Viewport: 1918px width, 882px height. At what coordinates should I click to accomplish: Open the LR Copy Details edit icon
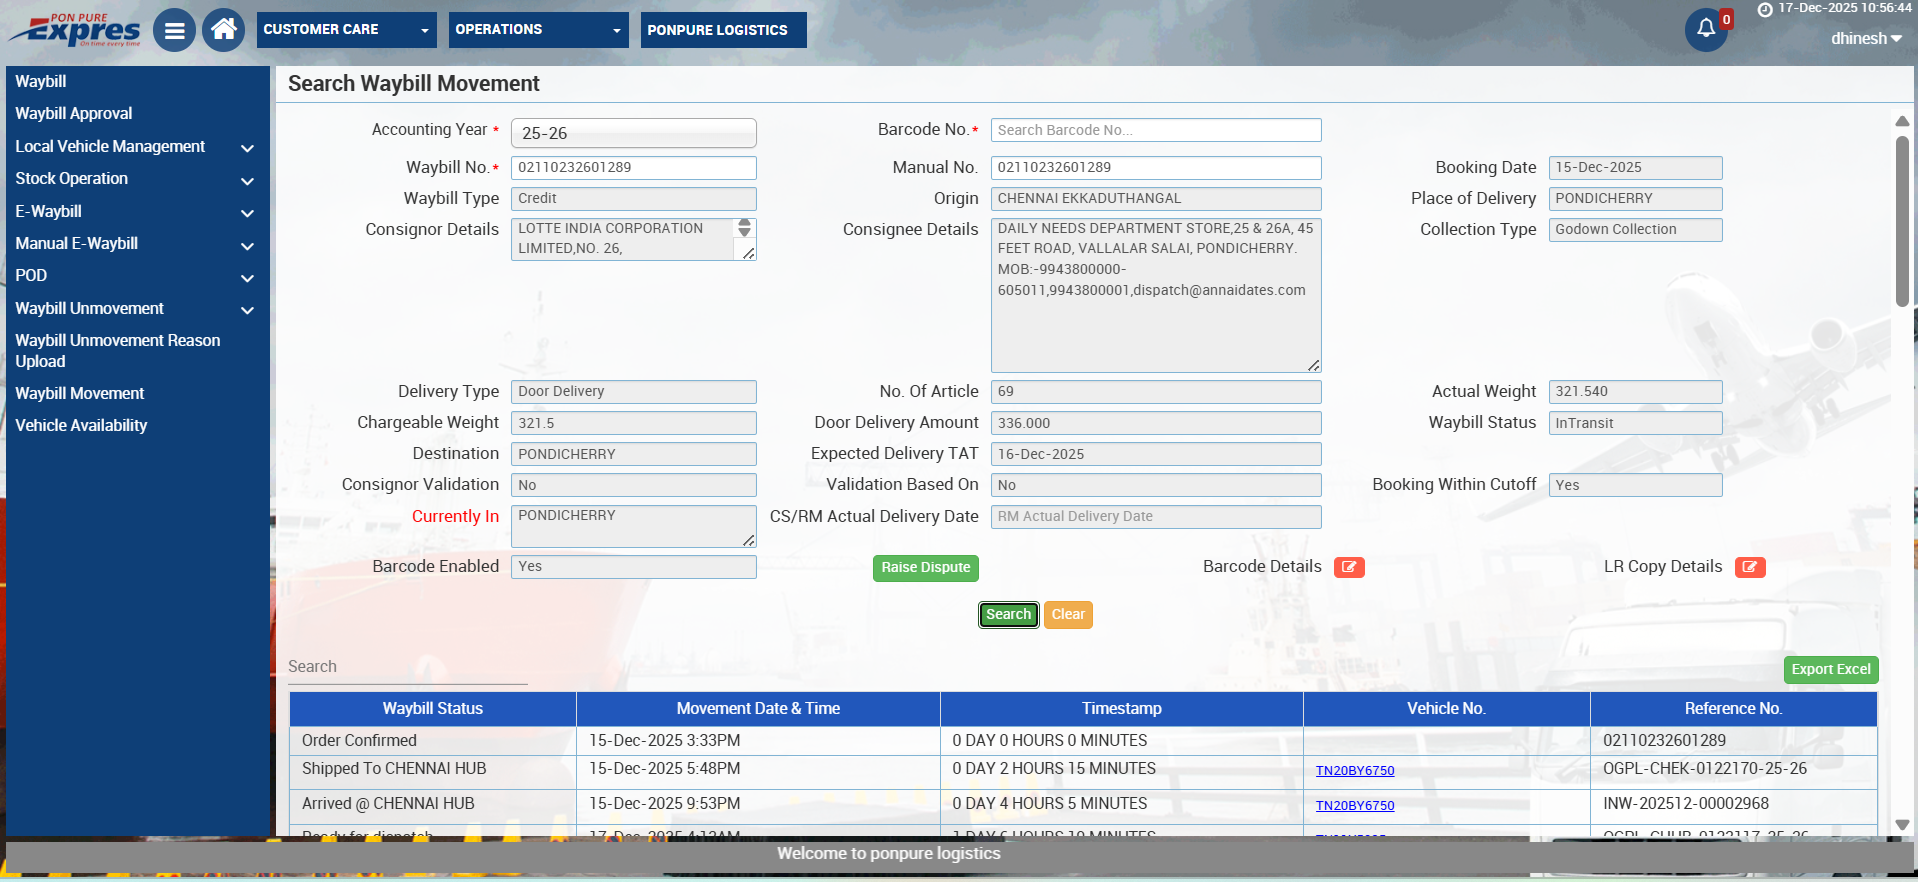click(1749, 567)
